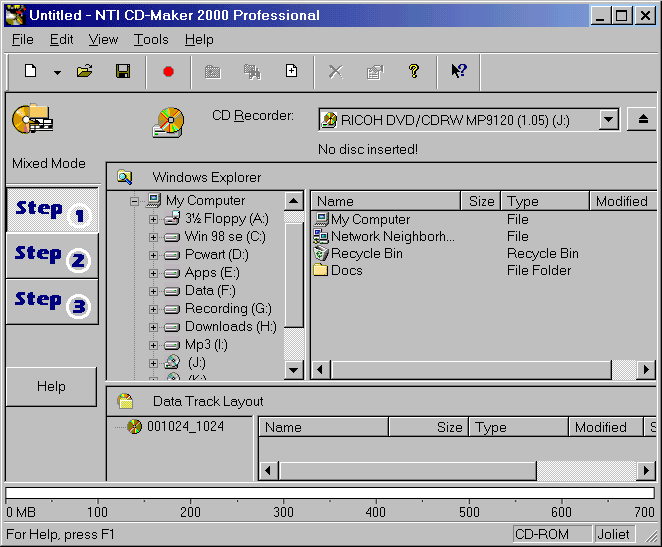Viewport: 662px width, 547px height.
Task: Activate the What's This context help pointer
Action: pyautogui.click(x=459, y=71)
